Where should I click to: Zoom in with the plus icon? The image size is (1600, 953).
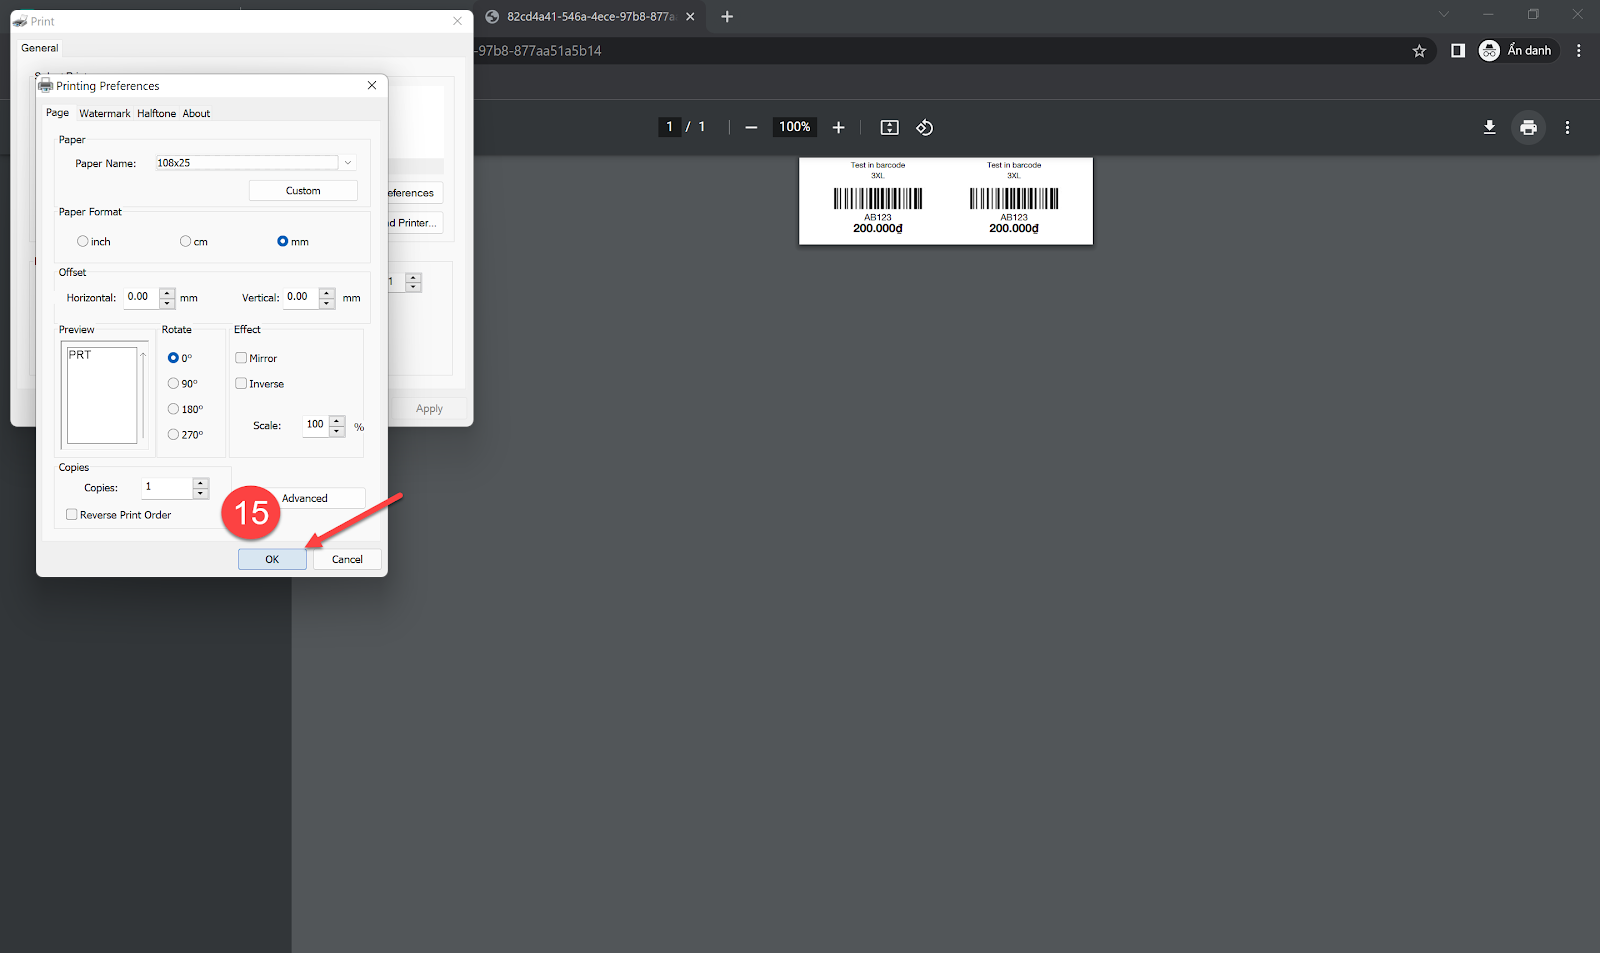[838, 127]
